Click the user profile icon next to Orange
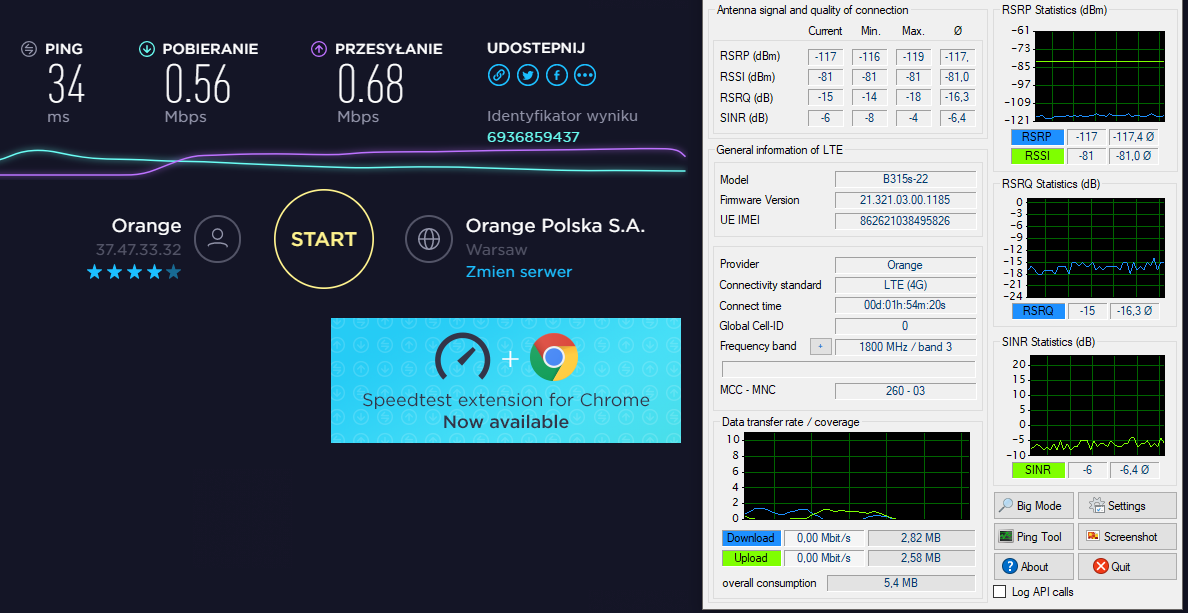Screen dimensions: 1188x613 coord(217,239)
